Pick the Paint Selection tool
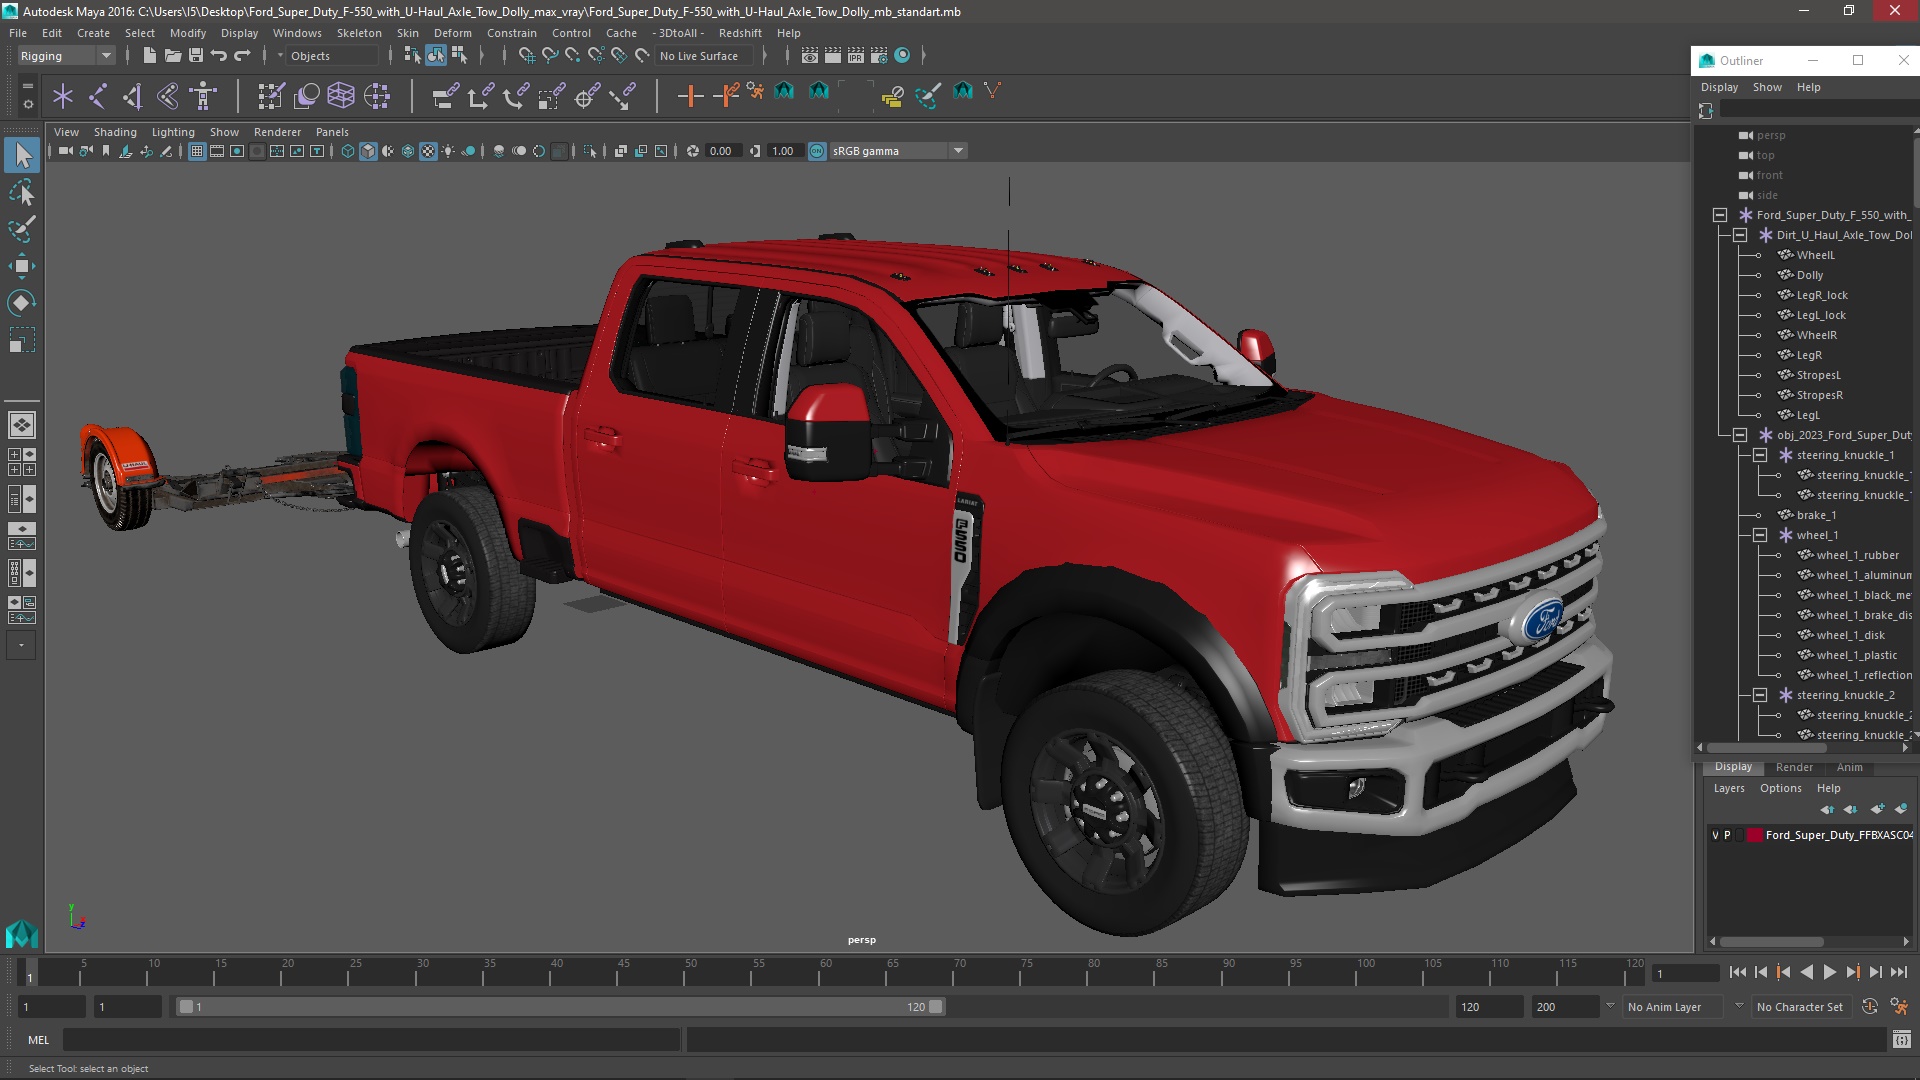The width and height of the screenshot is (1920, 1080). coord(22,229)
